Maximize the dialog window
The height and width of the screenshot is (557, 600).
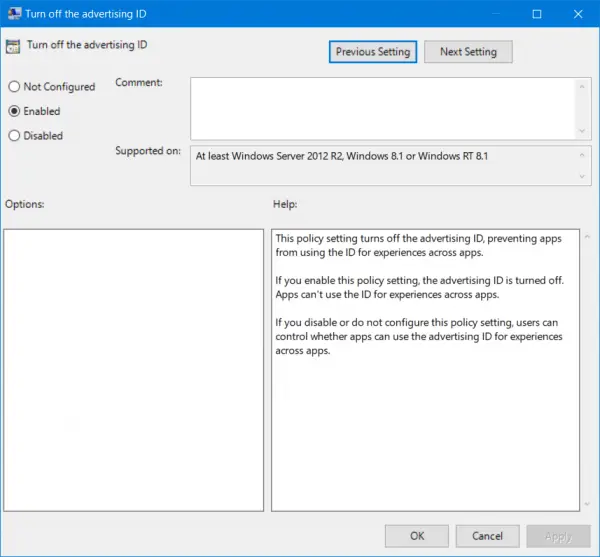pos(537,14)
